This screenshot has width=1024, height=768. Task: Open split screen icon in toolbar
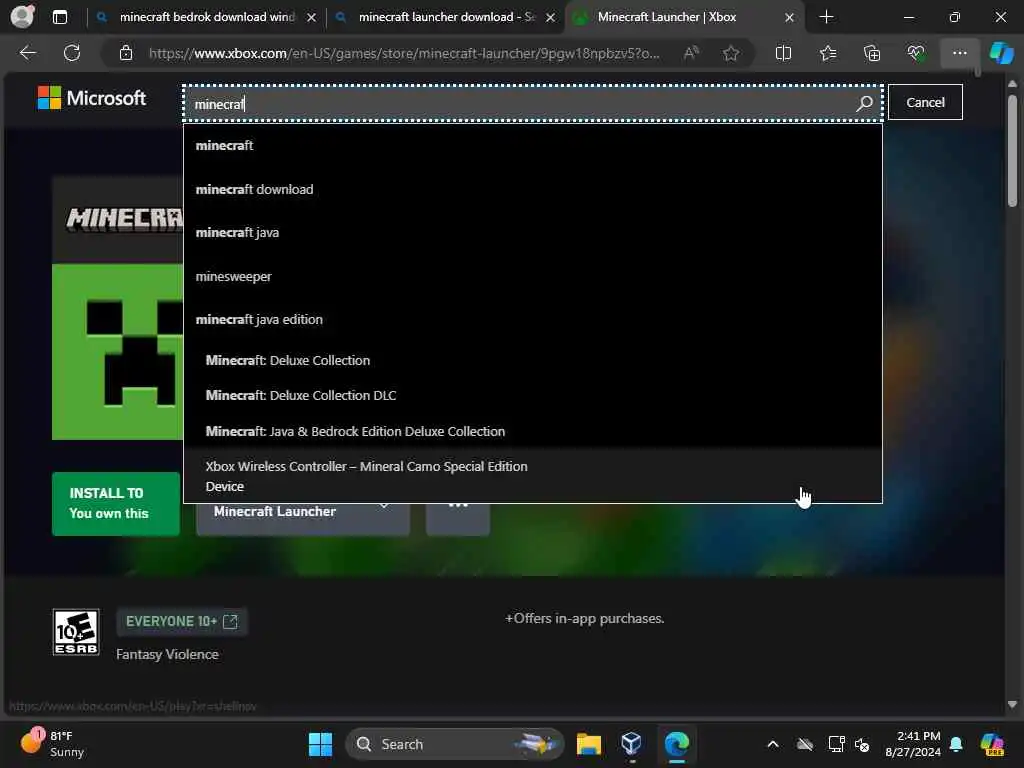click(x=783, y=53)
